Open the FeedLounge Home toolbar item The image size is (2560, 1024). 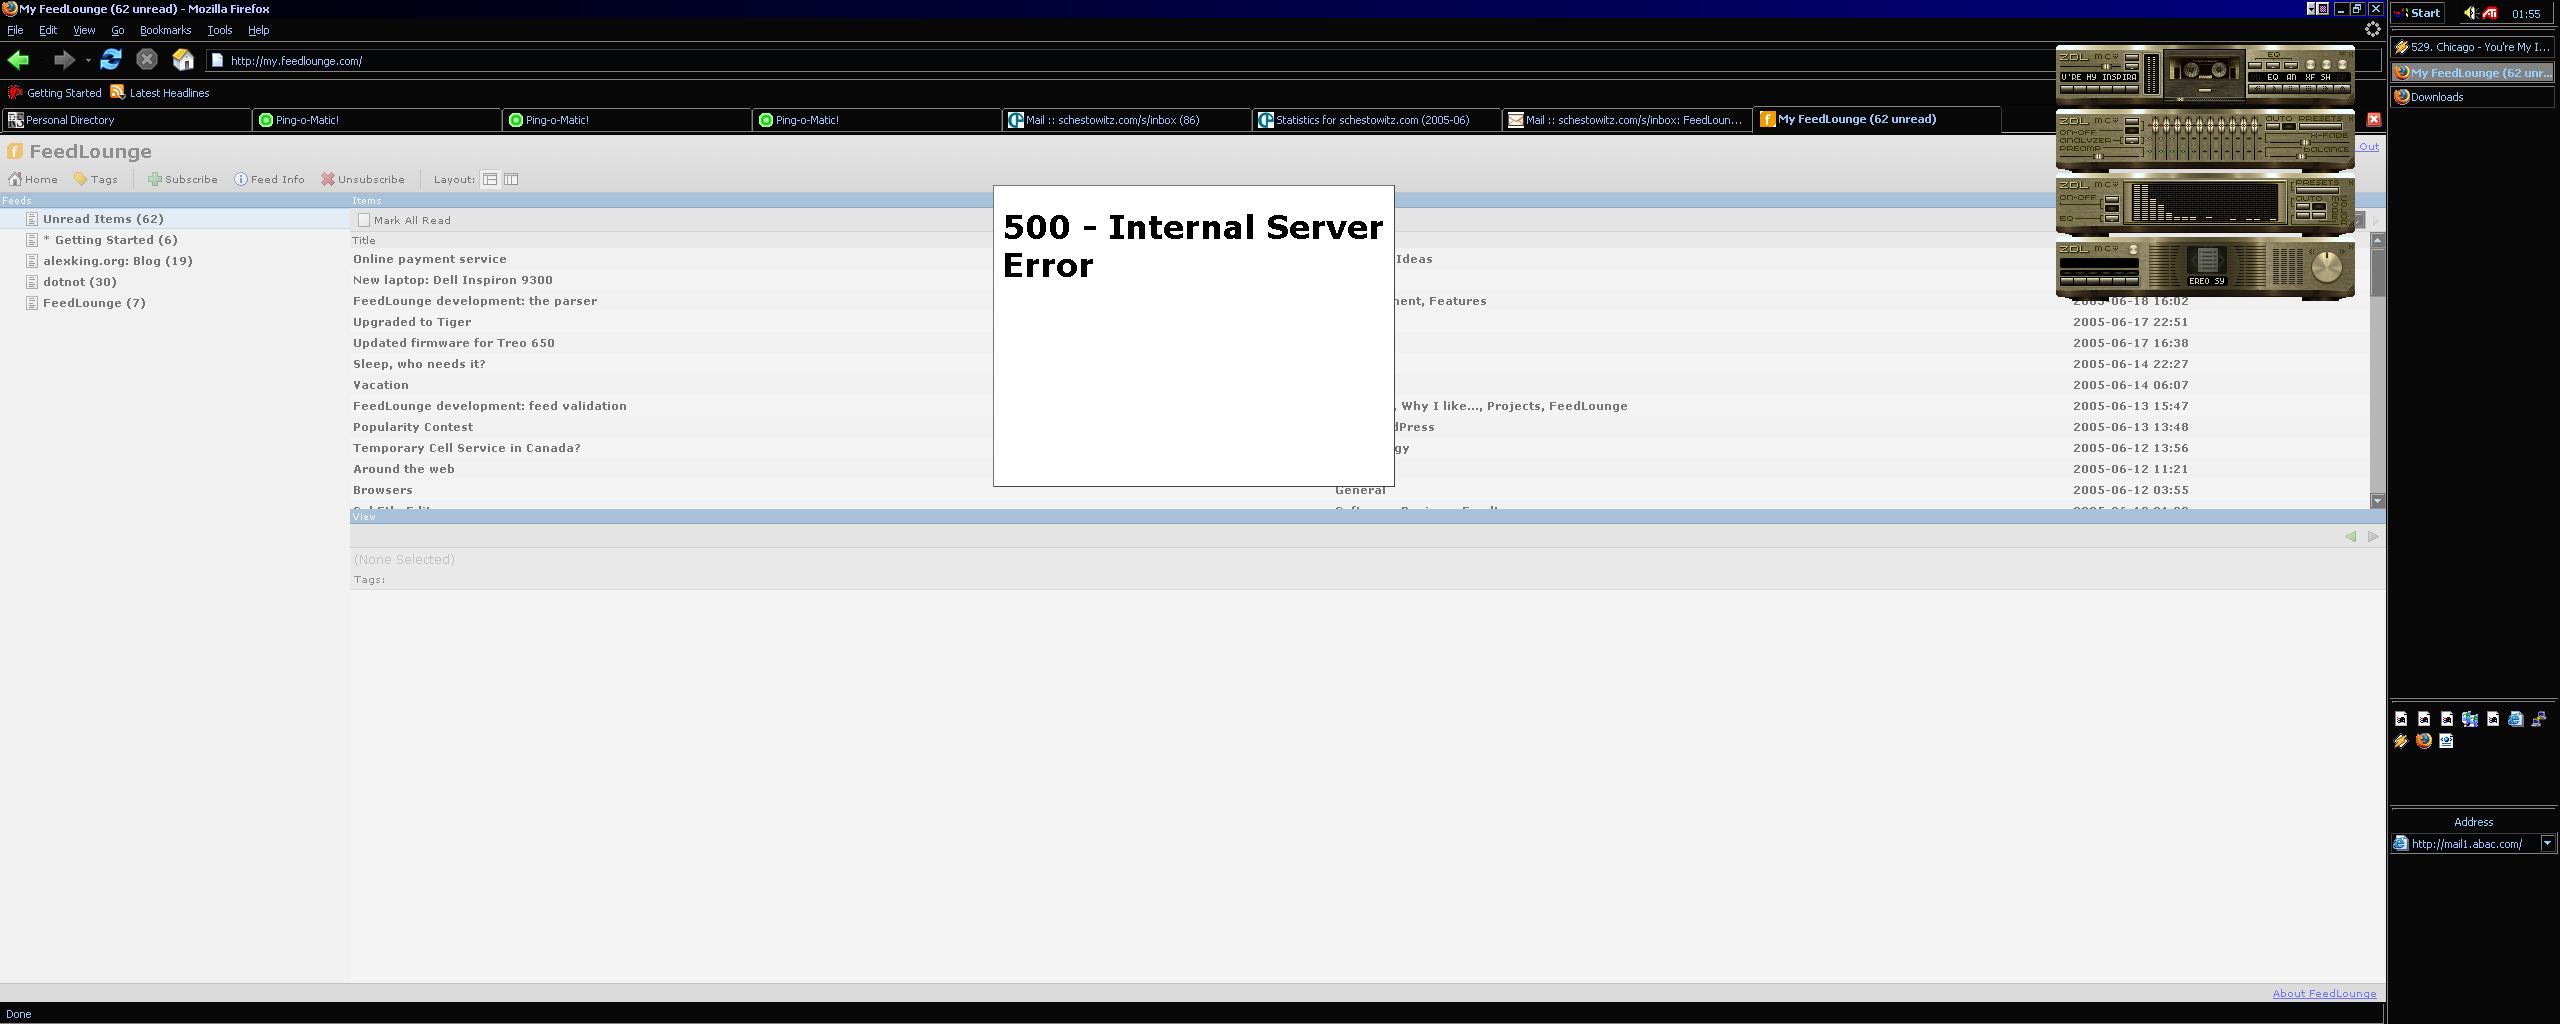pyautogui.click(x=33, y=180)
